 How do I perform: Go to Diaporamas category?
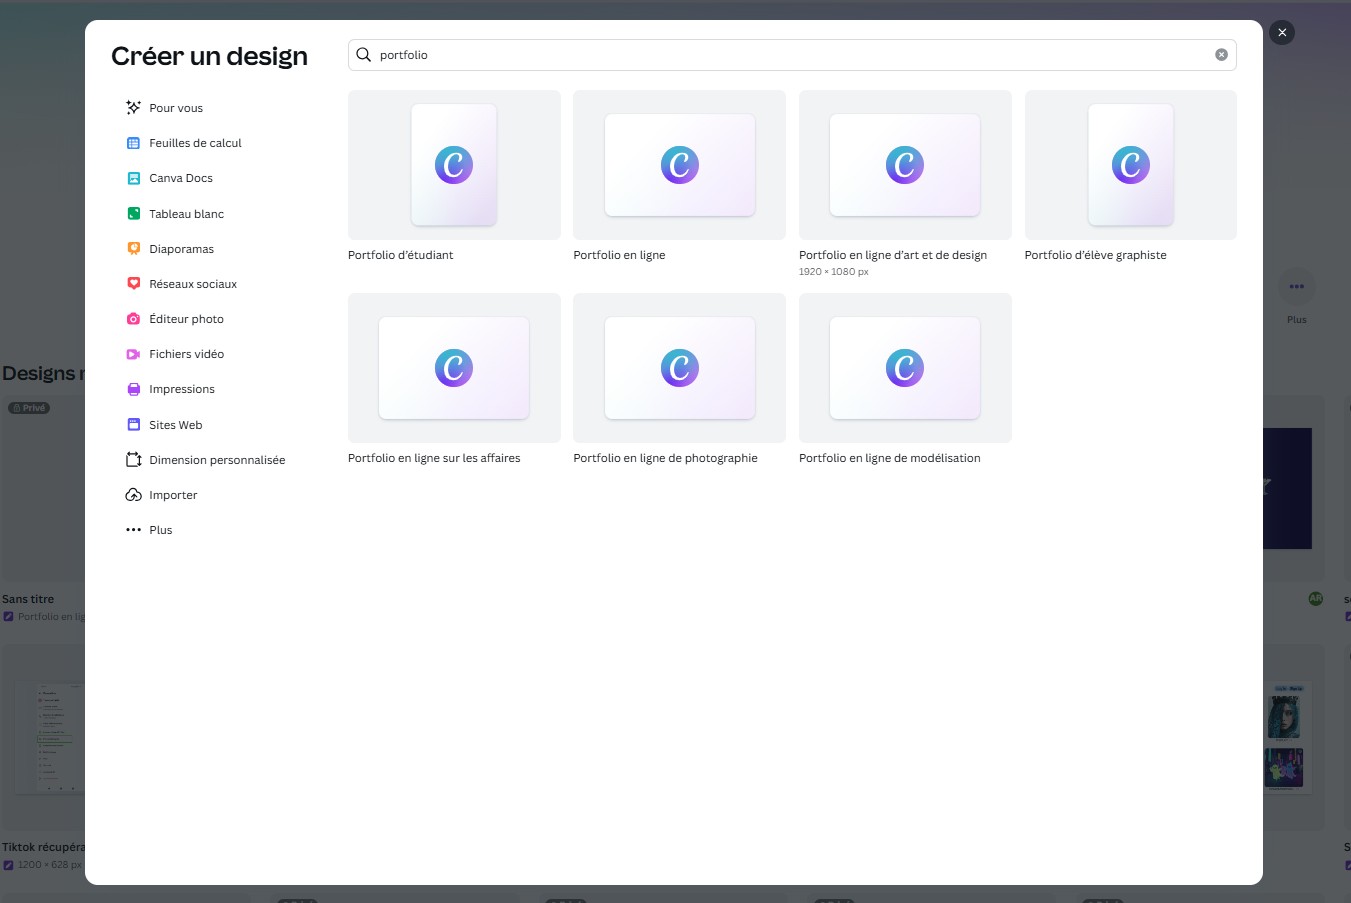[181, 249]
